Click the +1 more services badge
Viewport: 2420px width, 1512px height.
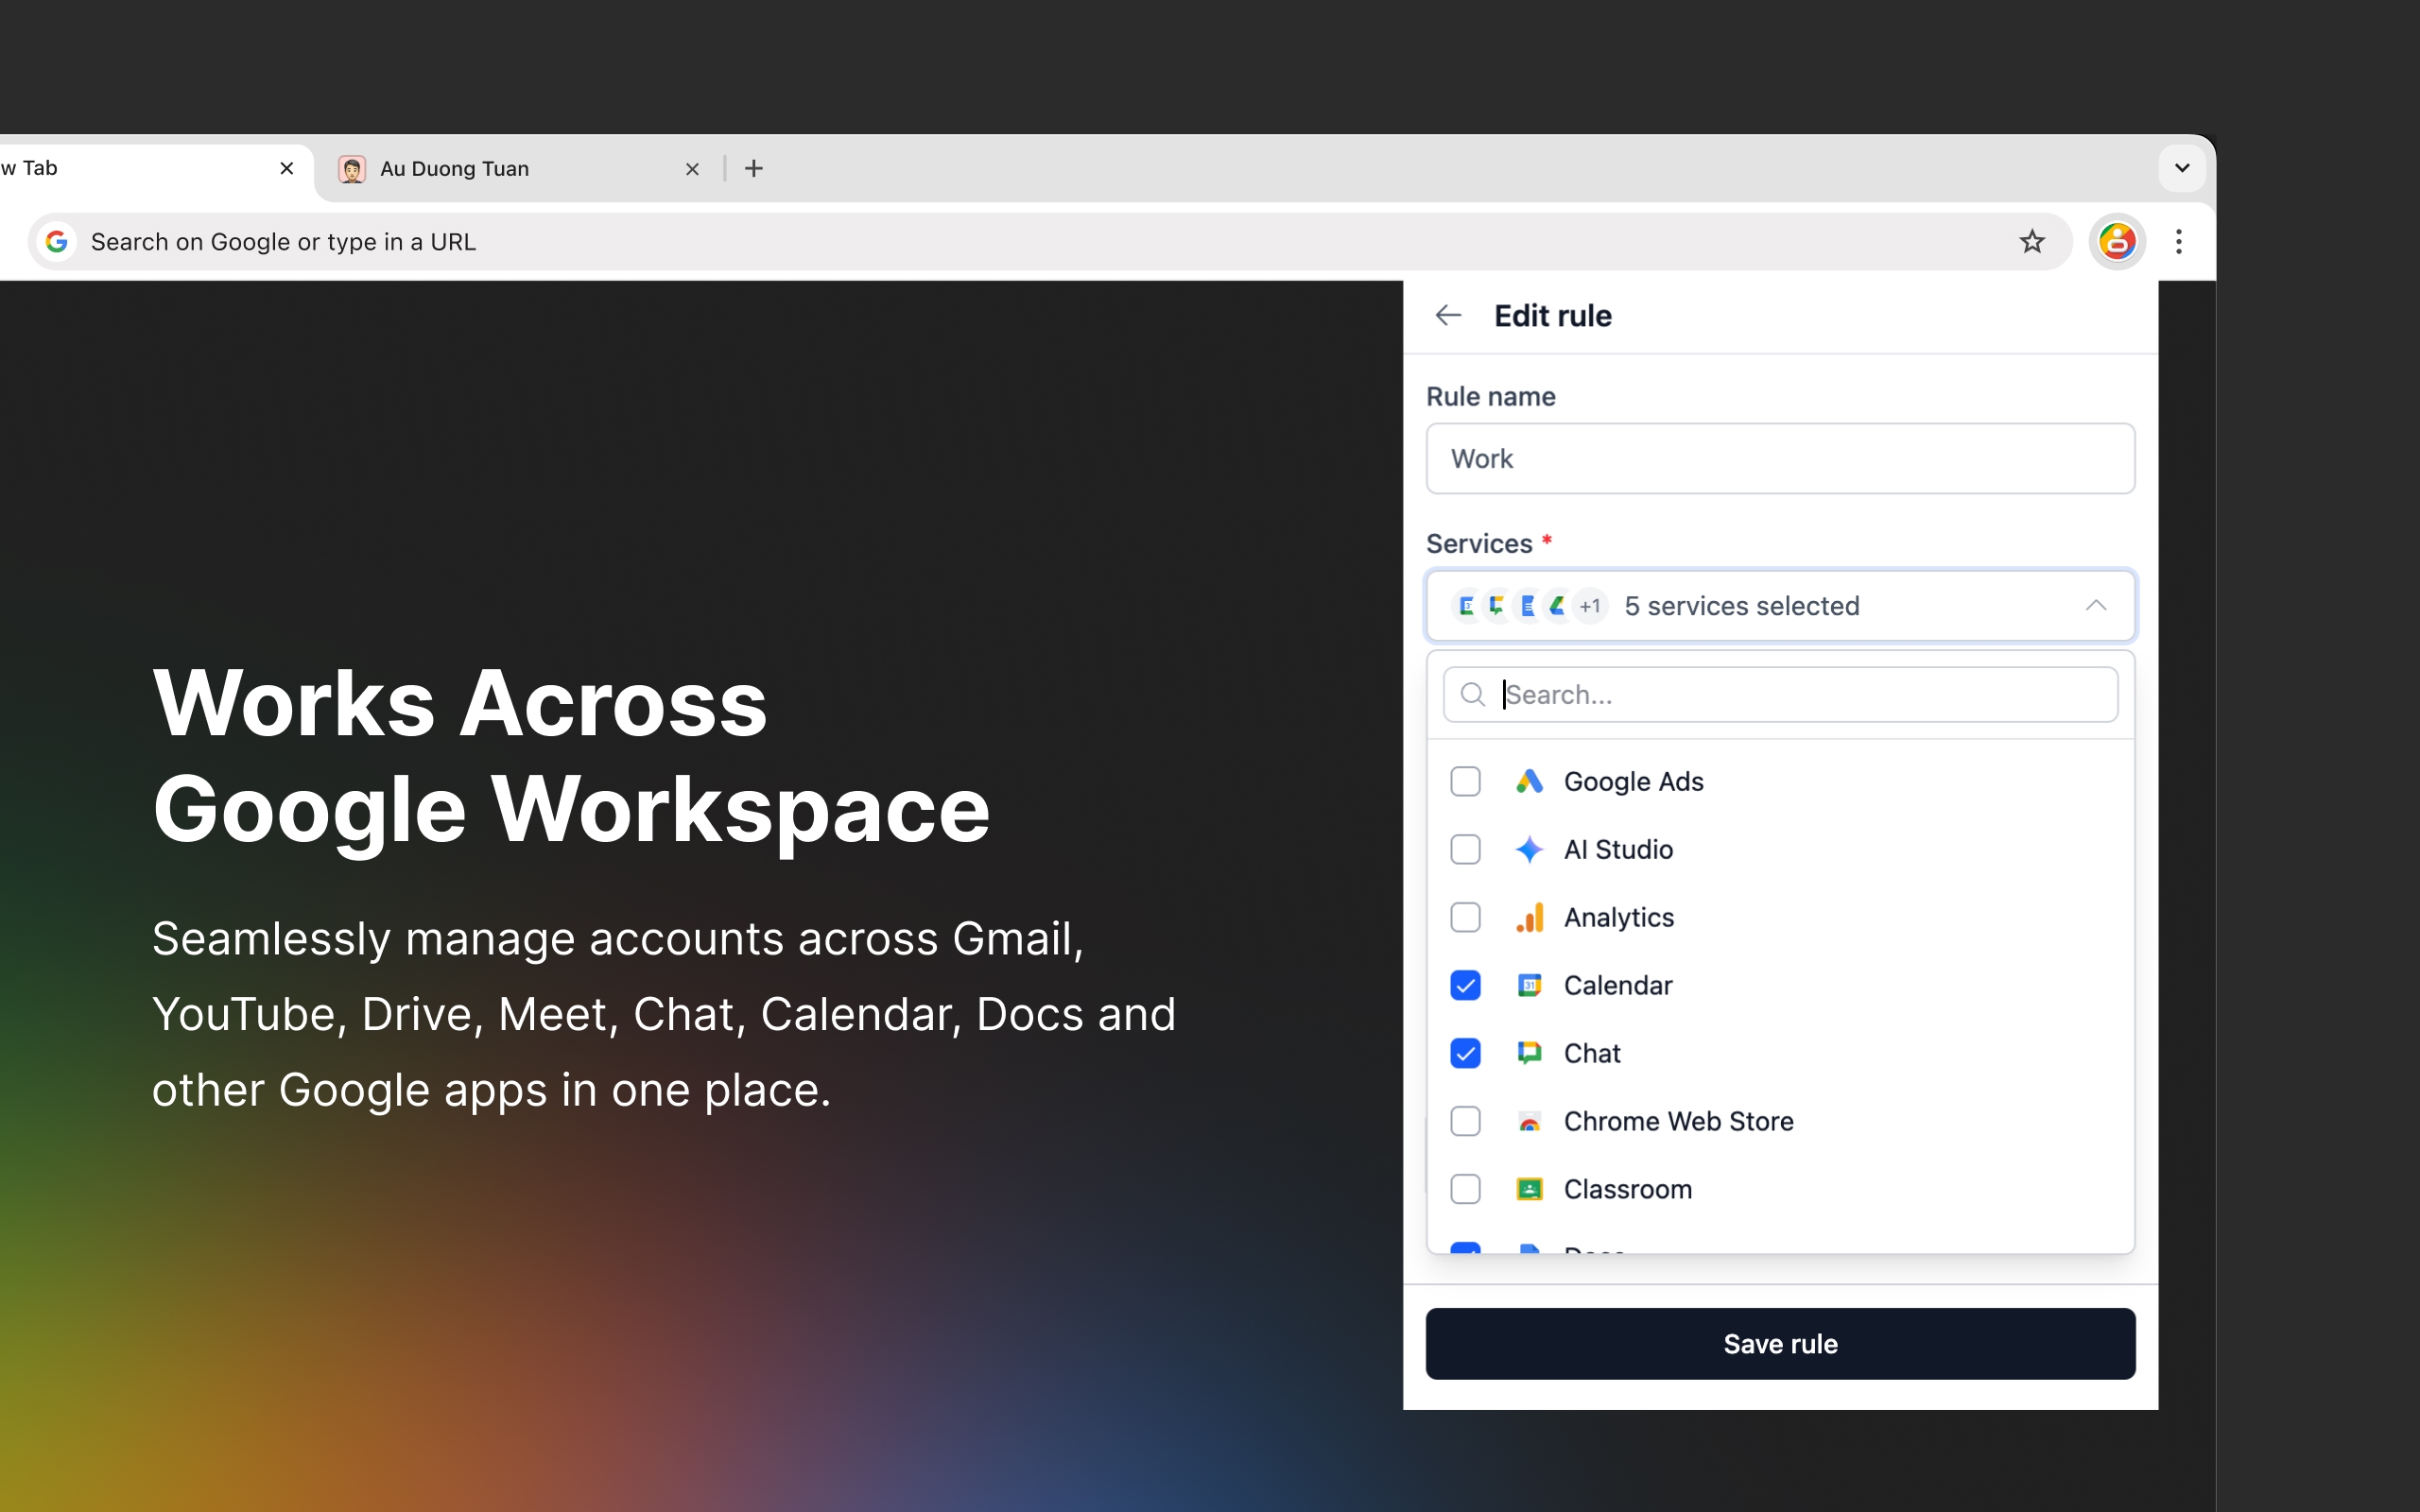[x=1589, y=606]
